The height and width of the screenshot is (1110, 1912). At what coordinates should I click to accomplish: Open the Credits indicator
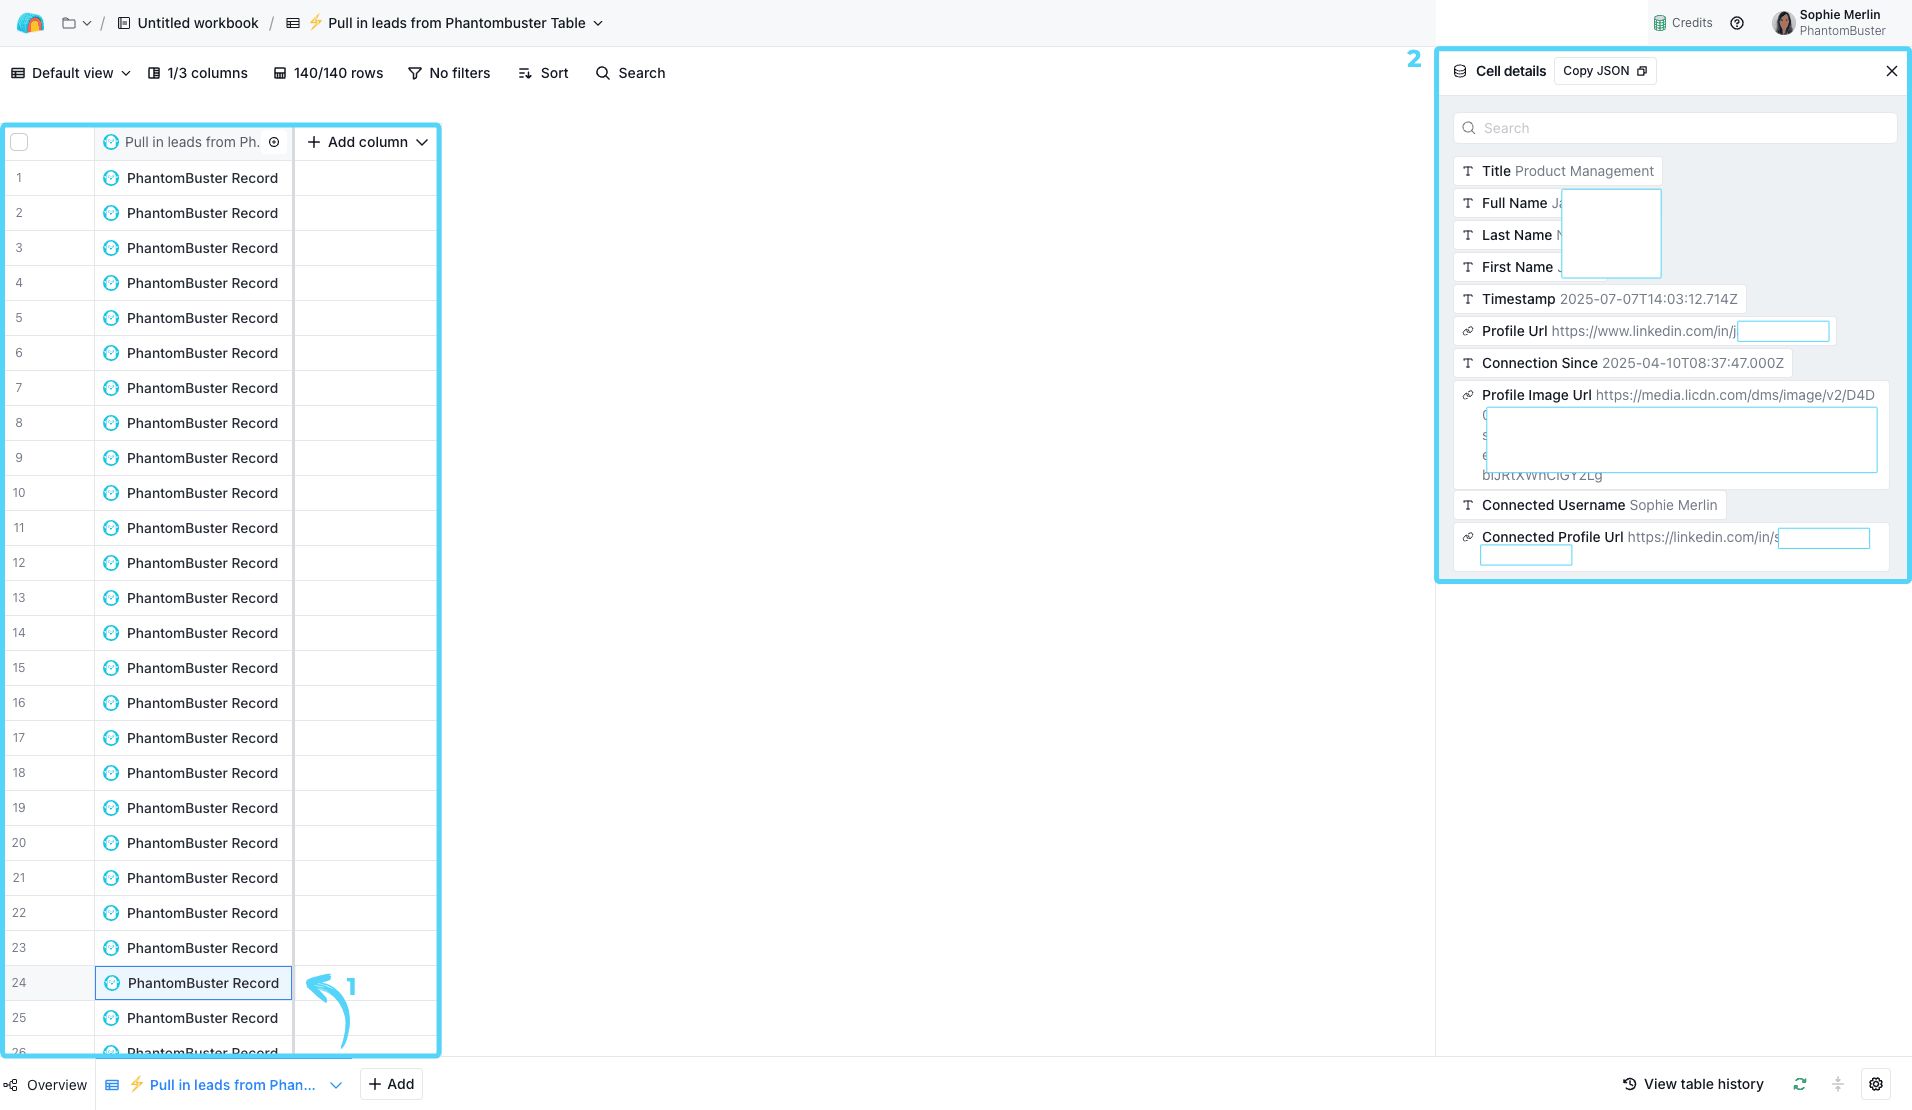pyautogui.click(x=1683, y=23)
